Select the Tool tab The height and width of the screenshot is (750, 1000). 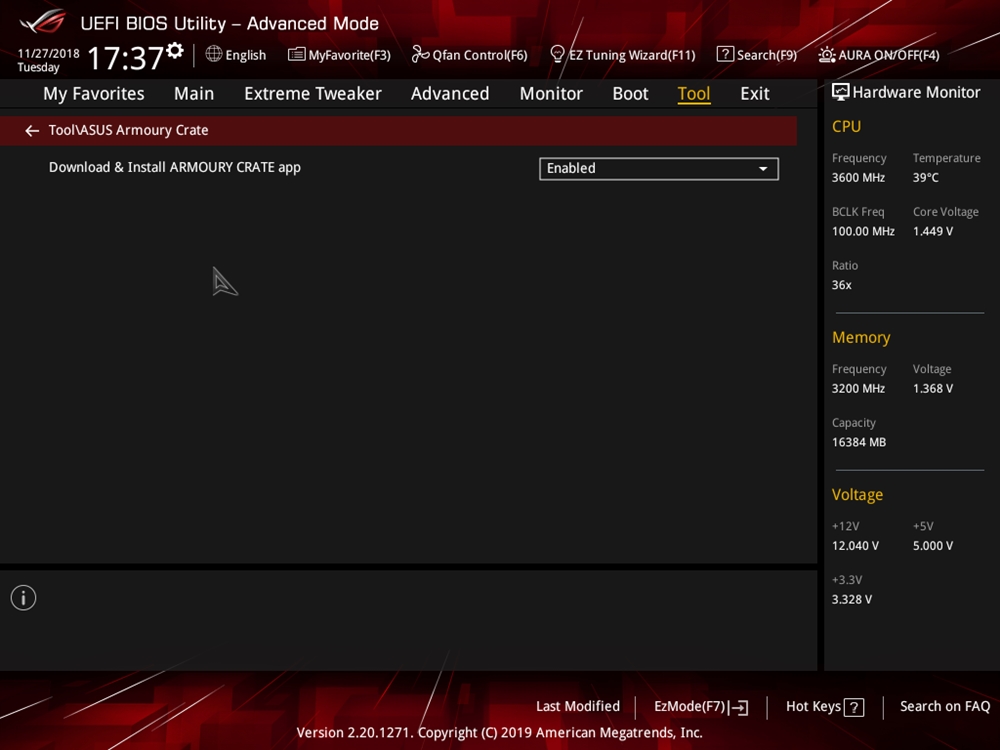click(694, 94)
